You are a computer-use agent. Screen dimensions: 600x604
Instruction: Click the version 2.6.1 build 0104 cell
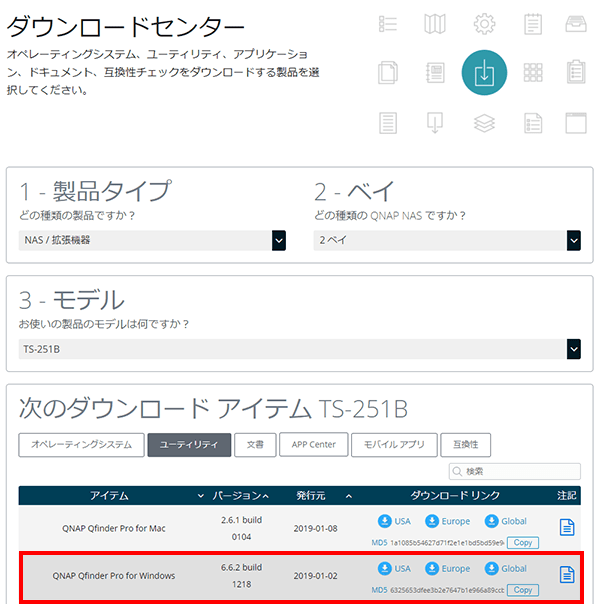coord(241,528)
